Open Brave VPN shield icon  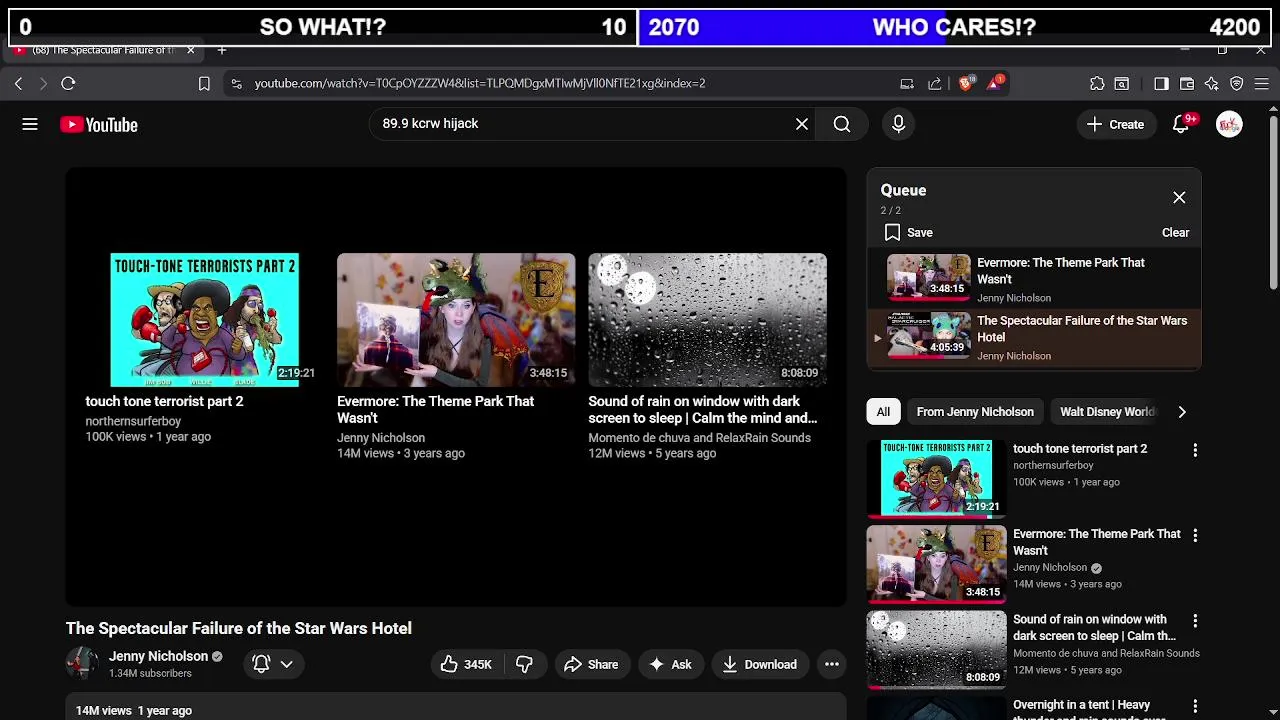pos(1237,84)
